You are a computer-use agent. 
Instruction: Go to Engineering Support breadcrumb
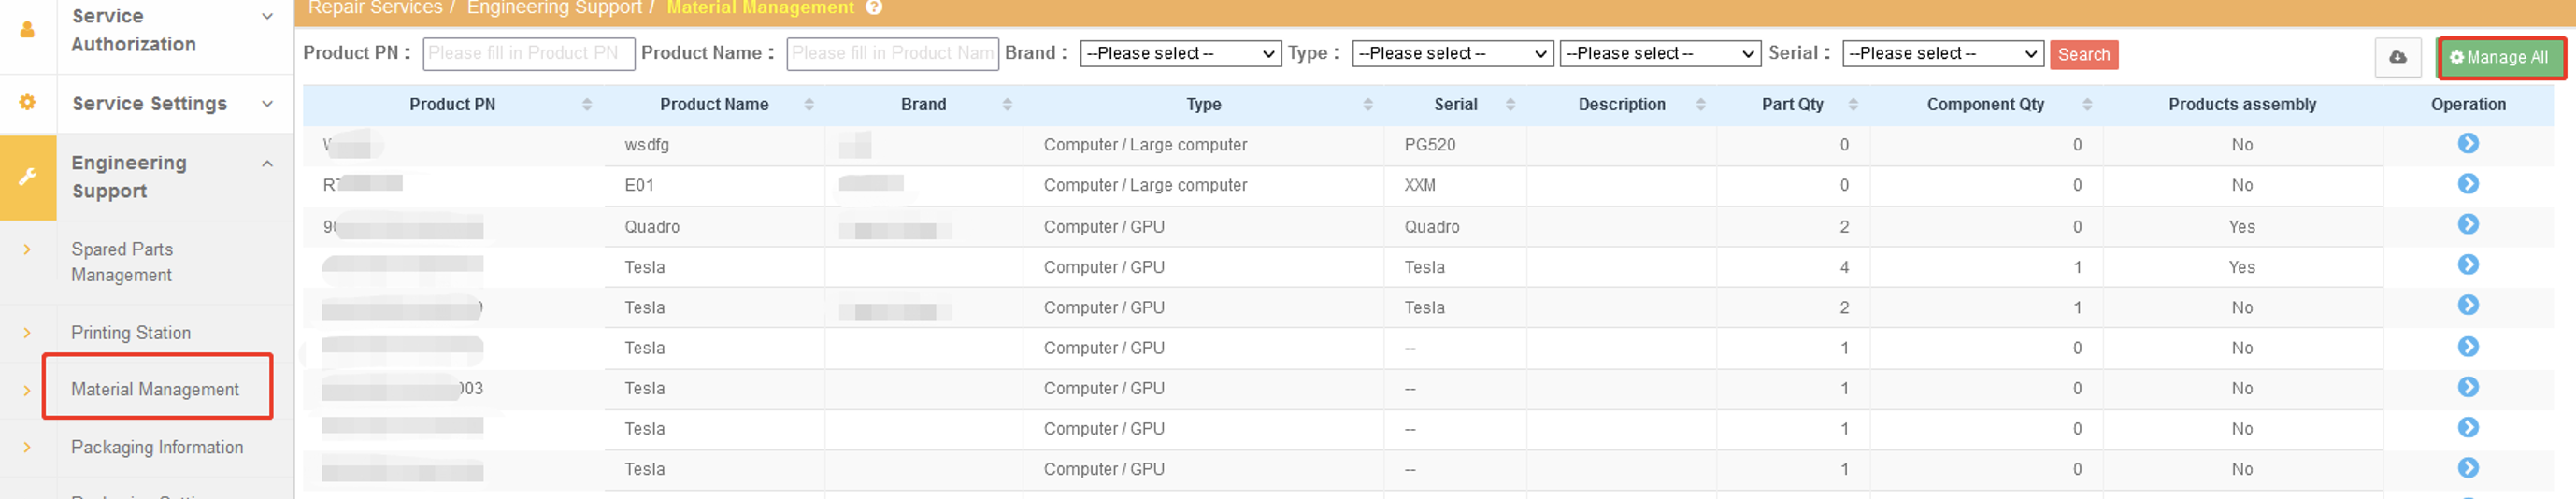554,7
